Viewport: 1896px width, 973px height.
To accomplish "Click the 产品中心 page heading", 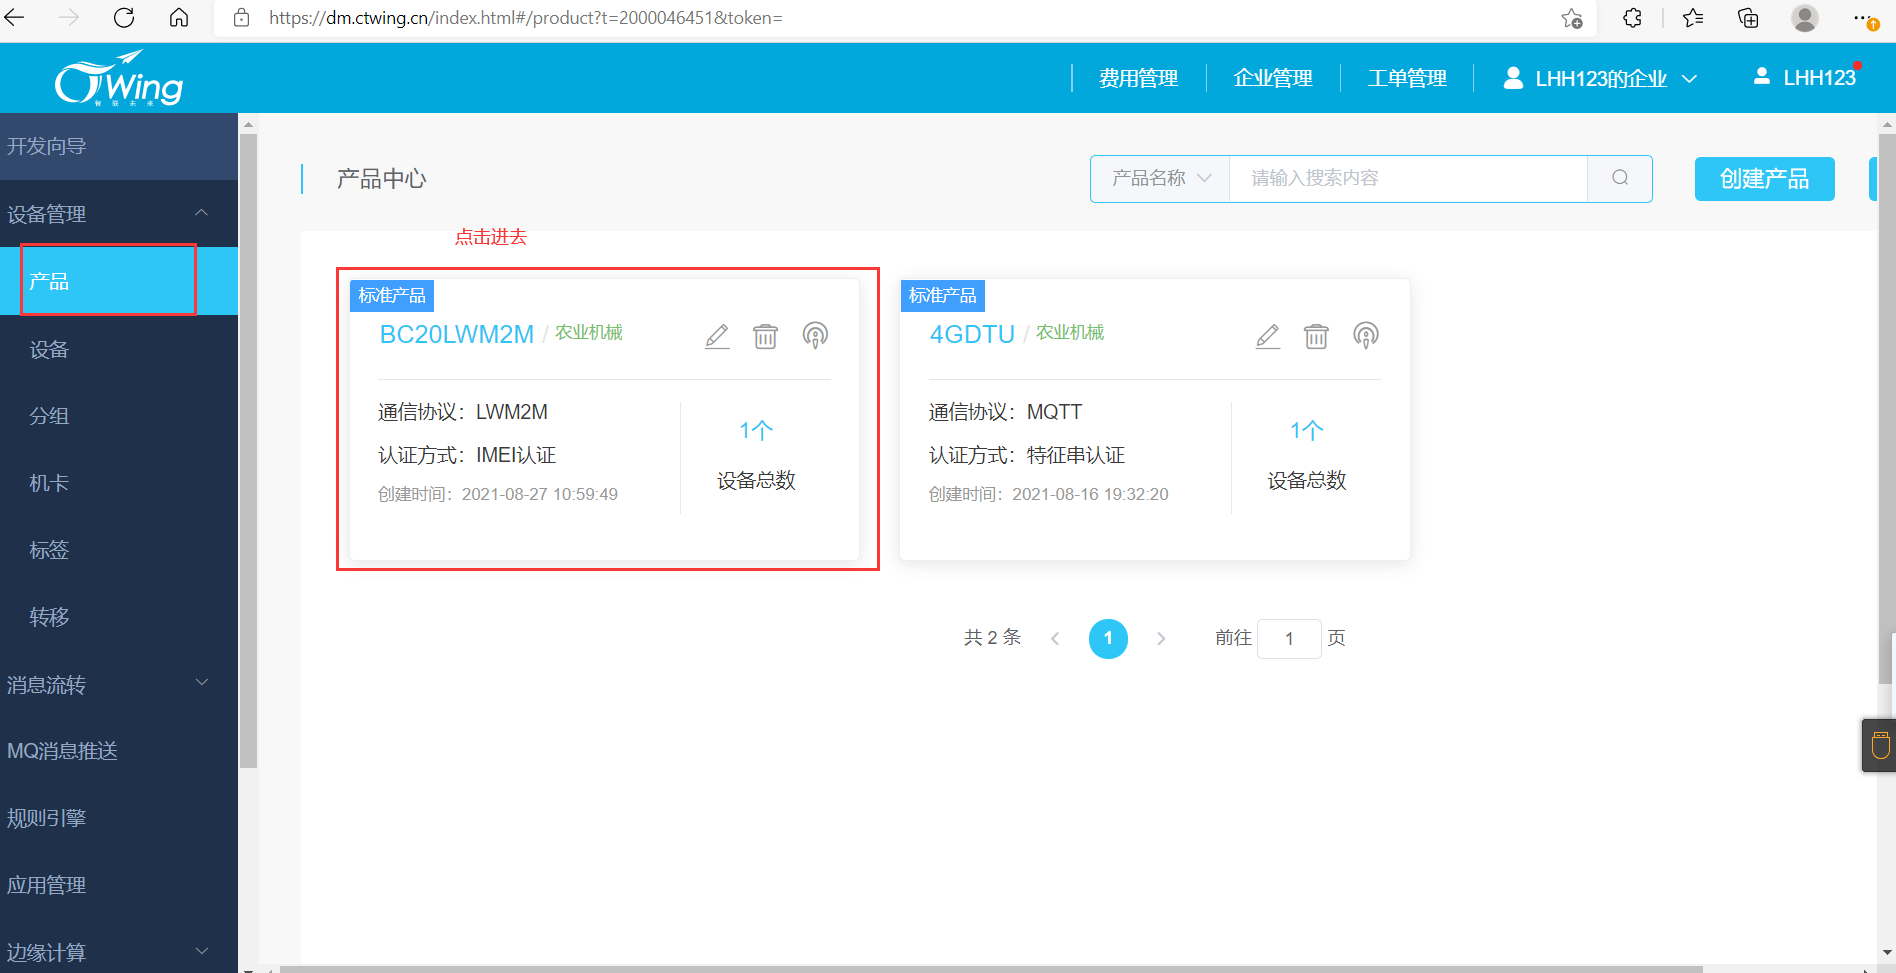I will tap(381, 179).
